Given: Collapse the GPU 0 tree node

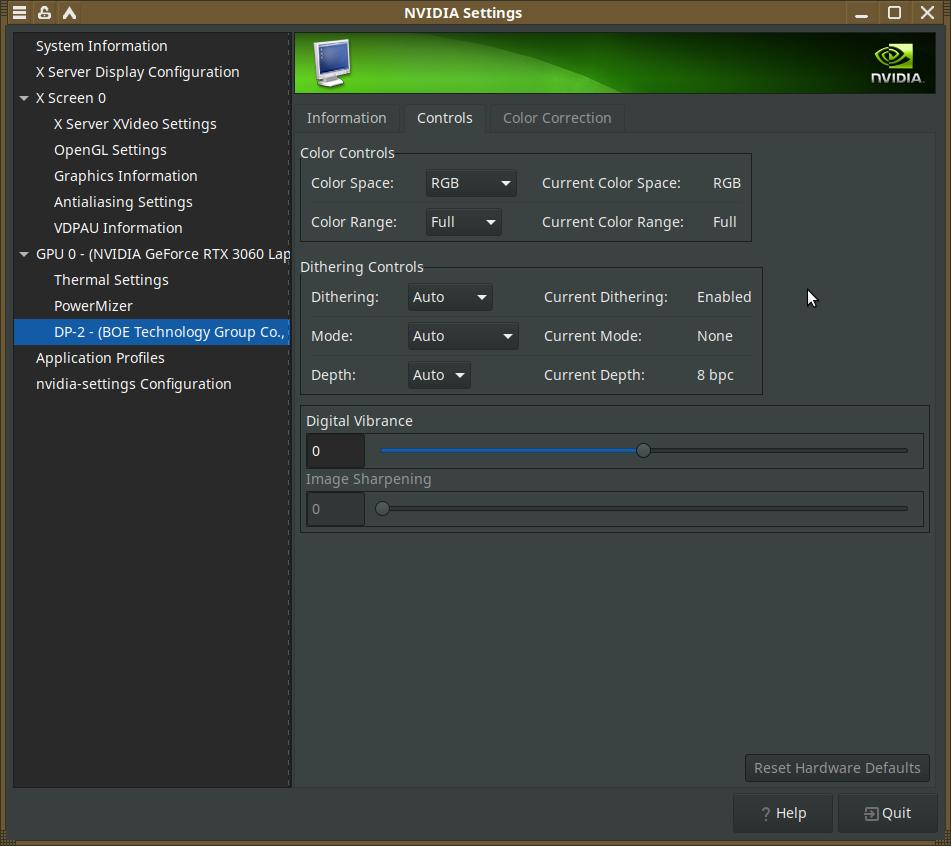Looking at the screenshot, I should [24, 254].
